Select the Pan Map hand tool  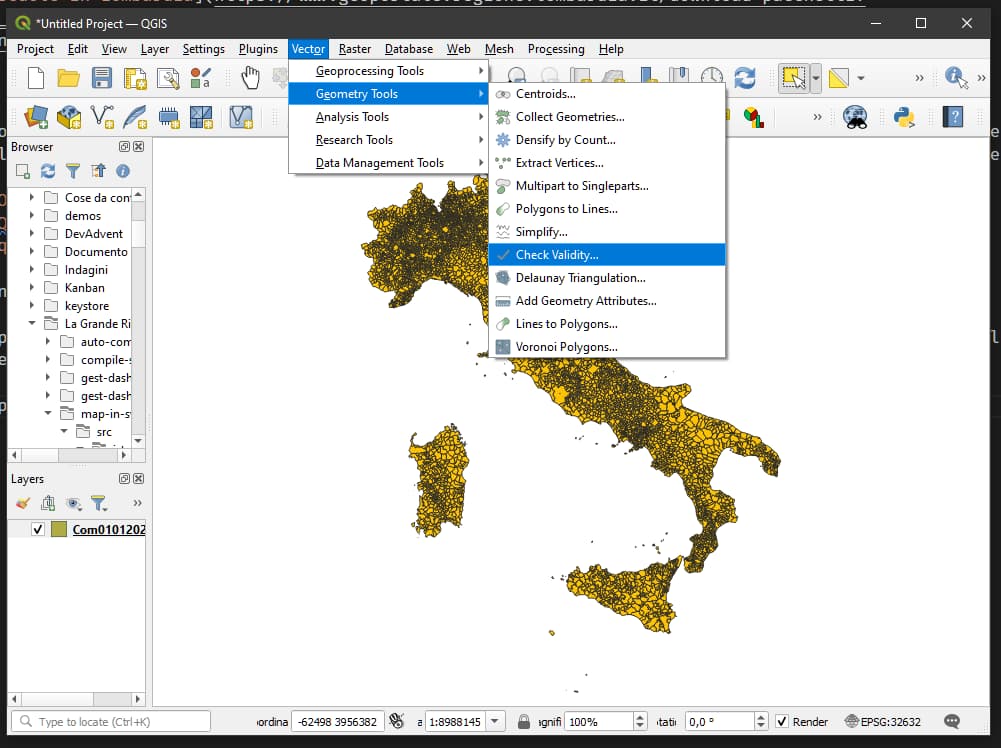point(250,78)
